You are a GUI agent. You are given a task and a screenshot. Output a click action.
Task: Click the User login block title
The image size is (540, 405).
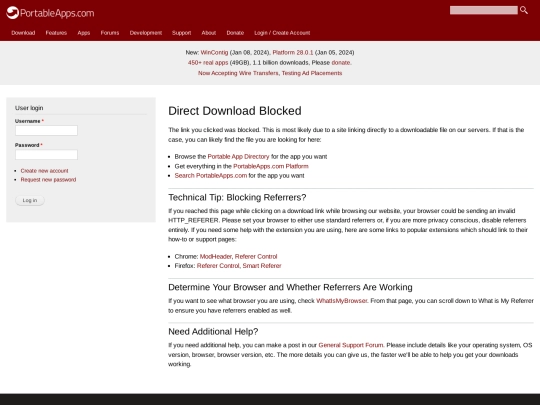tap(29, 108)
